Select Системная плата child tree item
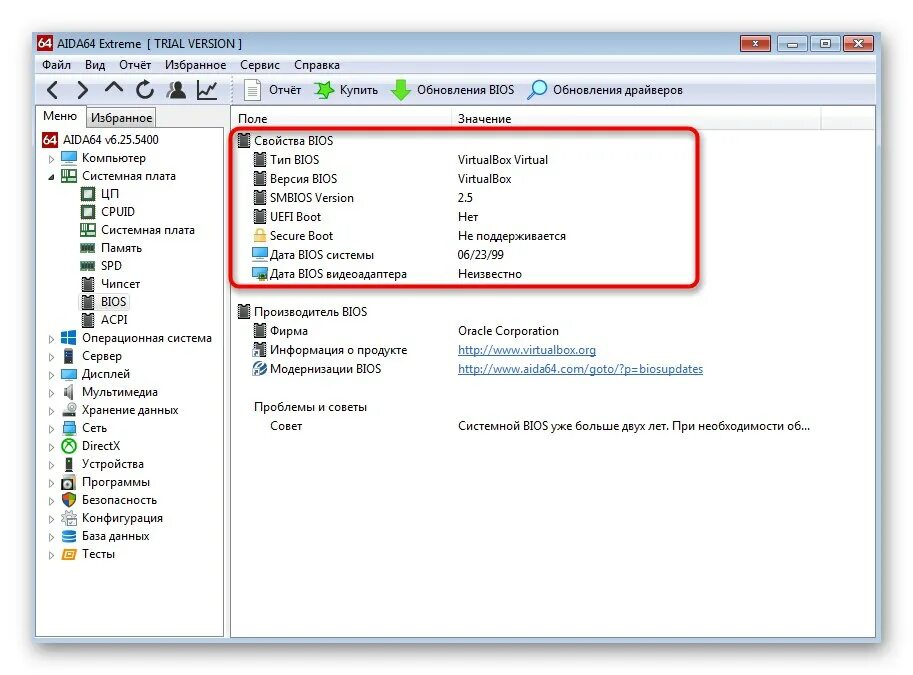This screenshot has width=913, height=675. (147, 230)
